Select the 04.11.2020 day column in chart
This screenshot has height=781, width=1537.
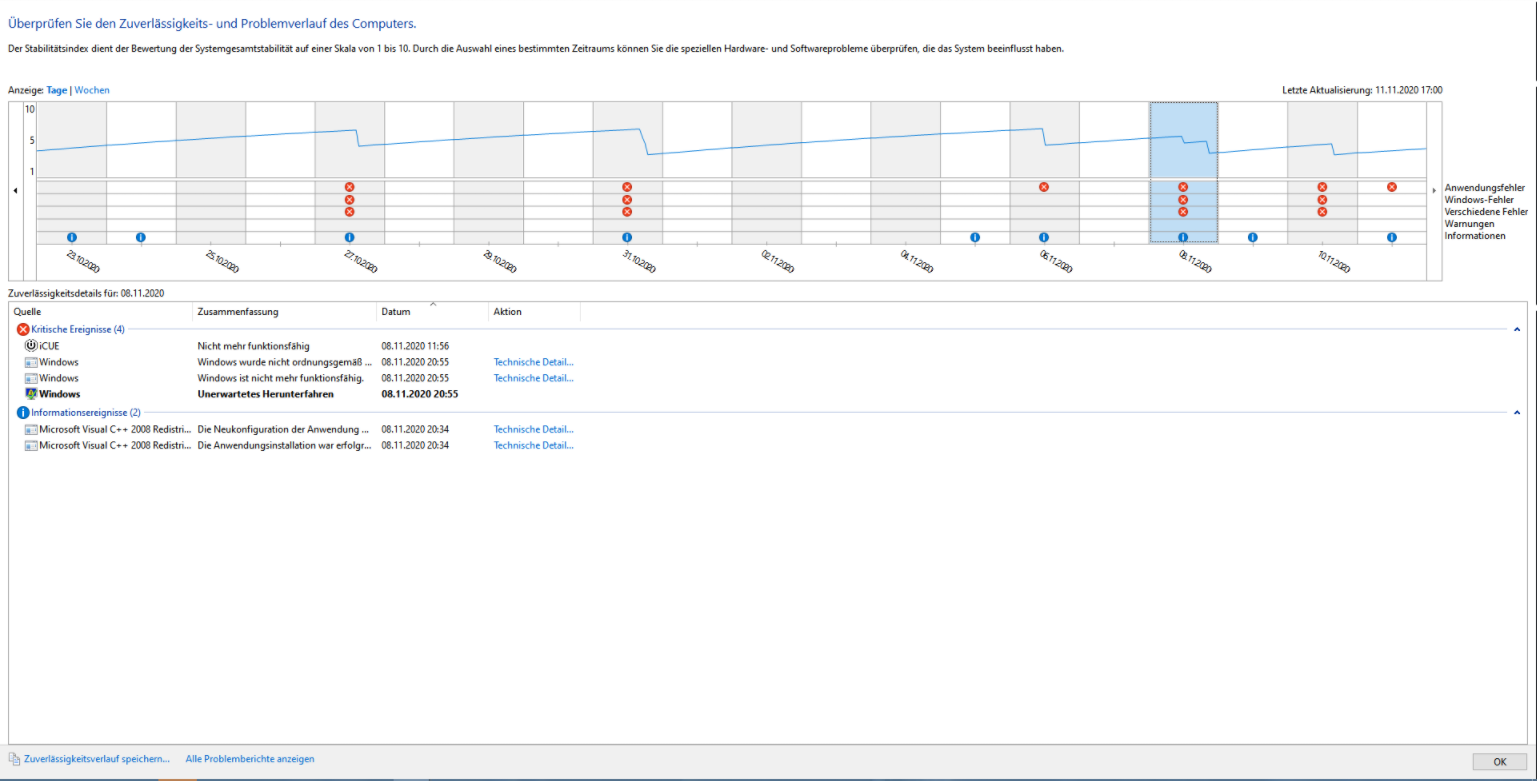[x=905, y=172]
